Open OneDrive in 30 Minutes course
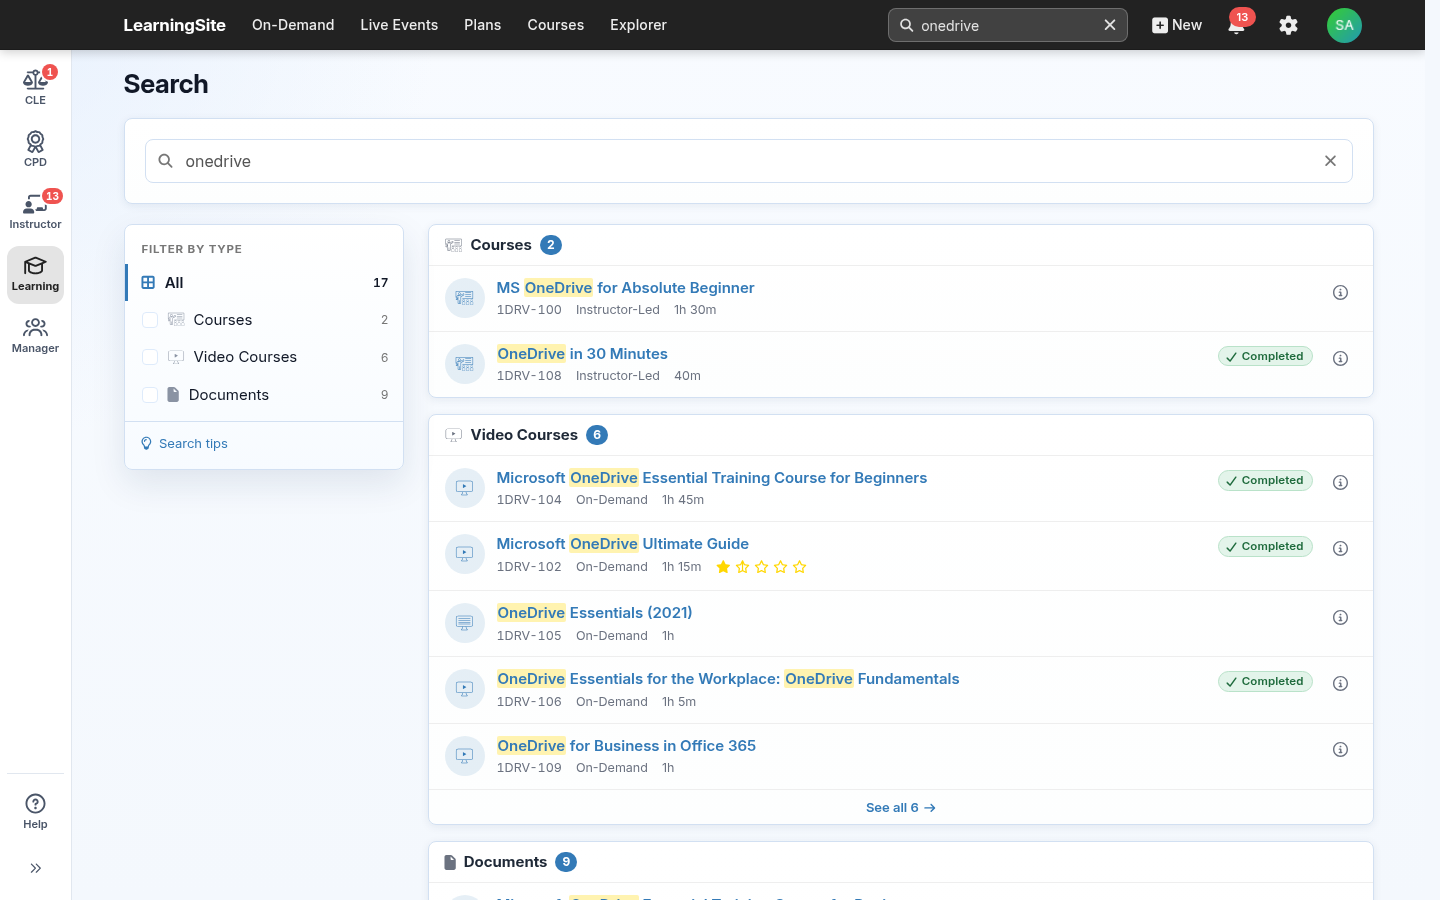Viewport: 1440px width, 900px height. point(582,354)
